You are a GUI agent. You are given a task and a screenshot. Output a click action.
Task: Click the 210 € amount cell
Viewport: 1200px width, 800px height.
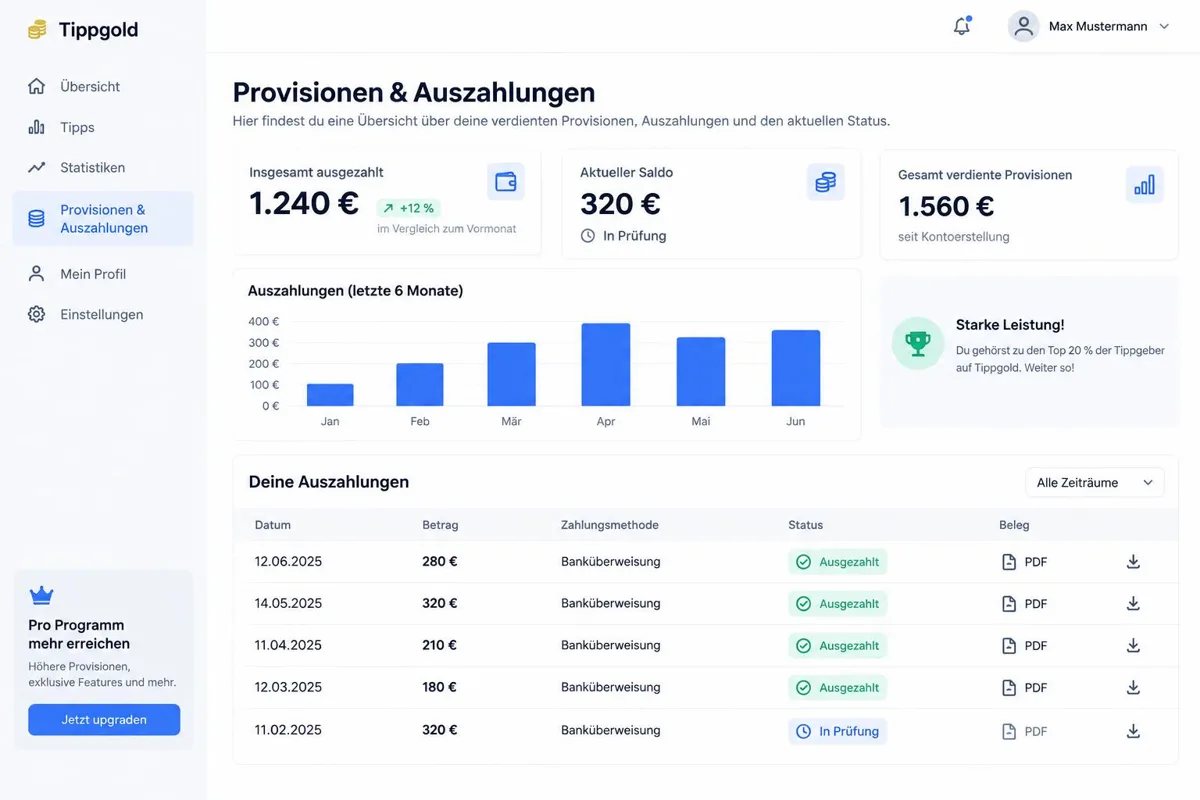pos(440,646)
